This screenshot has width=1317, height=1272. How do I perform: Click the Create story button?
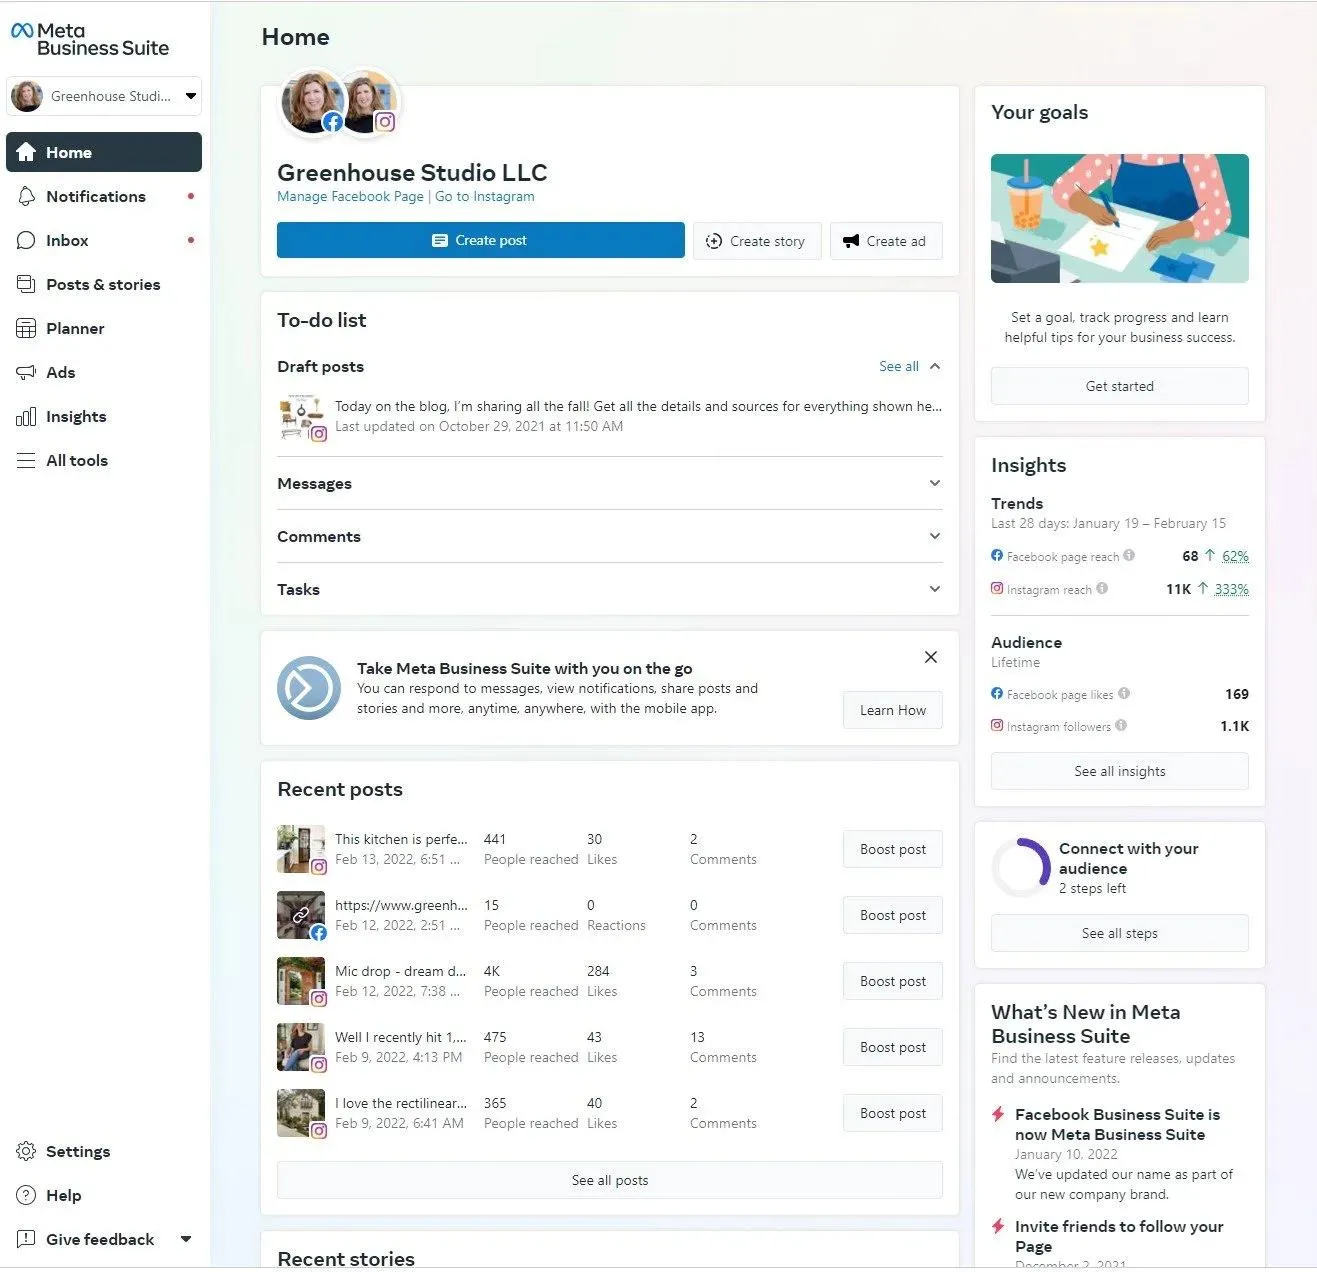[757, 241]
